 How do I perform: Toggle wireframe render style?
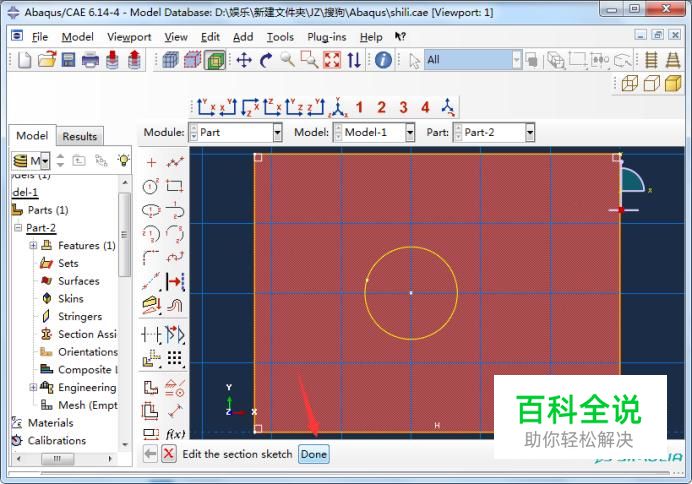pyautogui.click(x=629, y=83)
